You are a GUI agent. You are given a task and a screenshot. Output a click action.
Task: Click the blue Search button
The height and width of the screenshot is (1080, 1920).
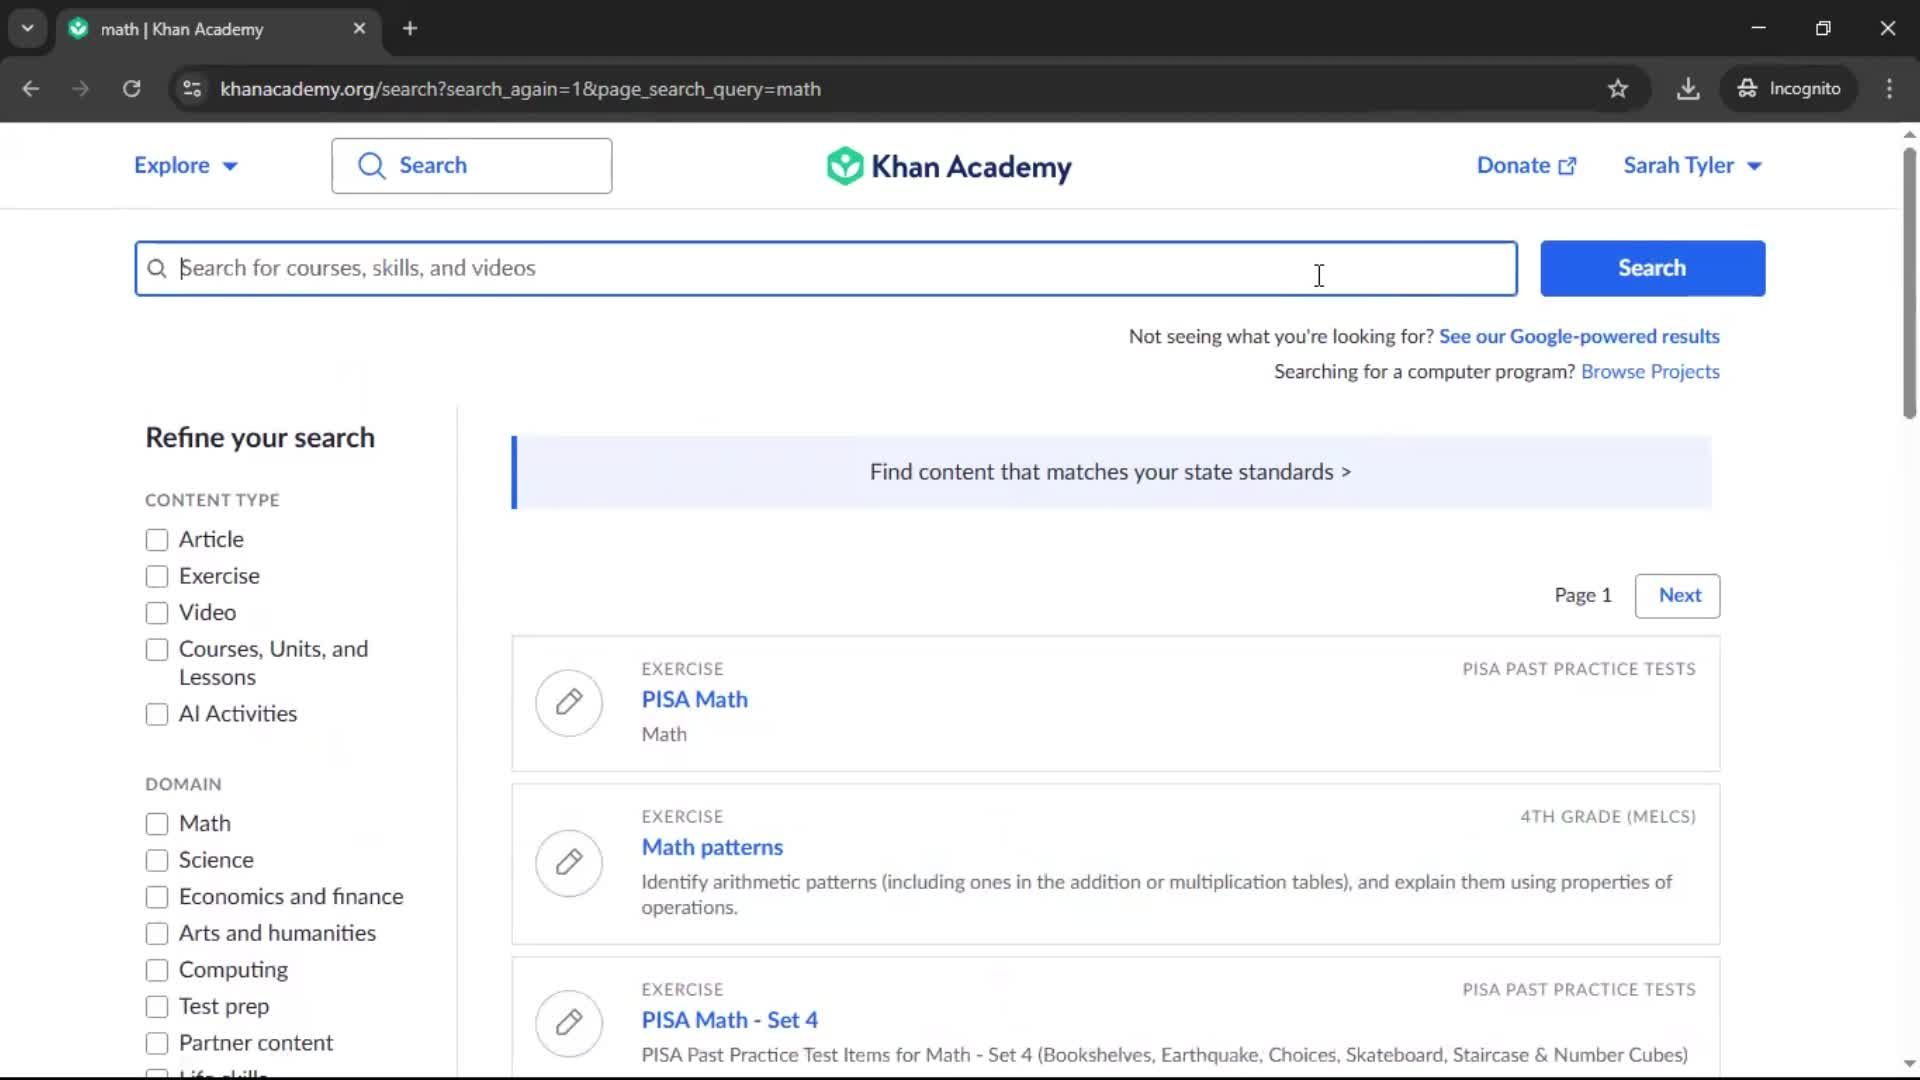click(x=1652, y=268)
